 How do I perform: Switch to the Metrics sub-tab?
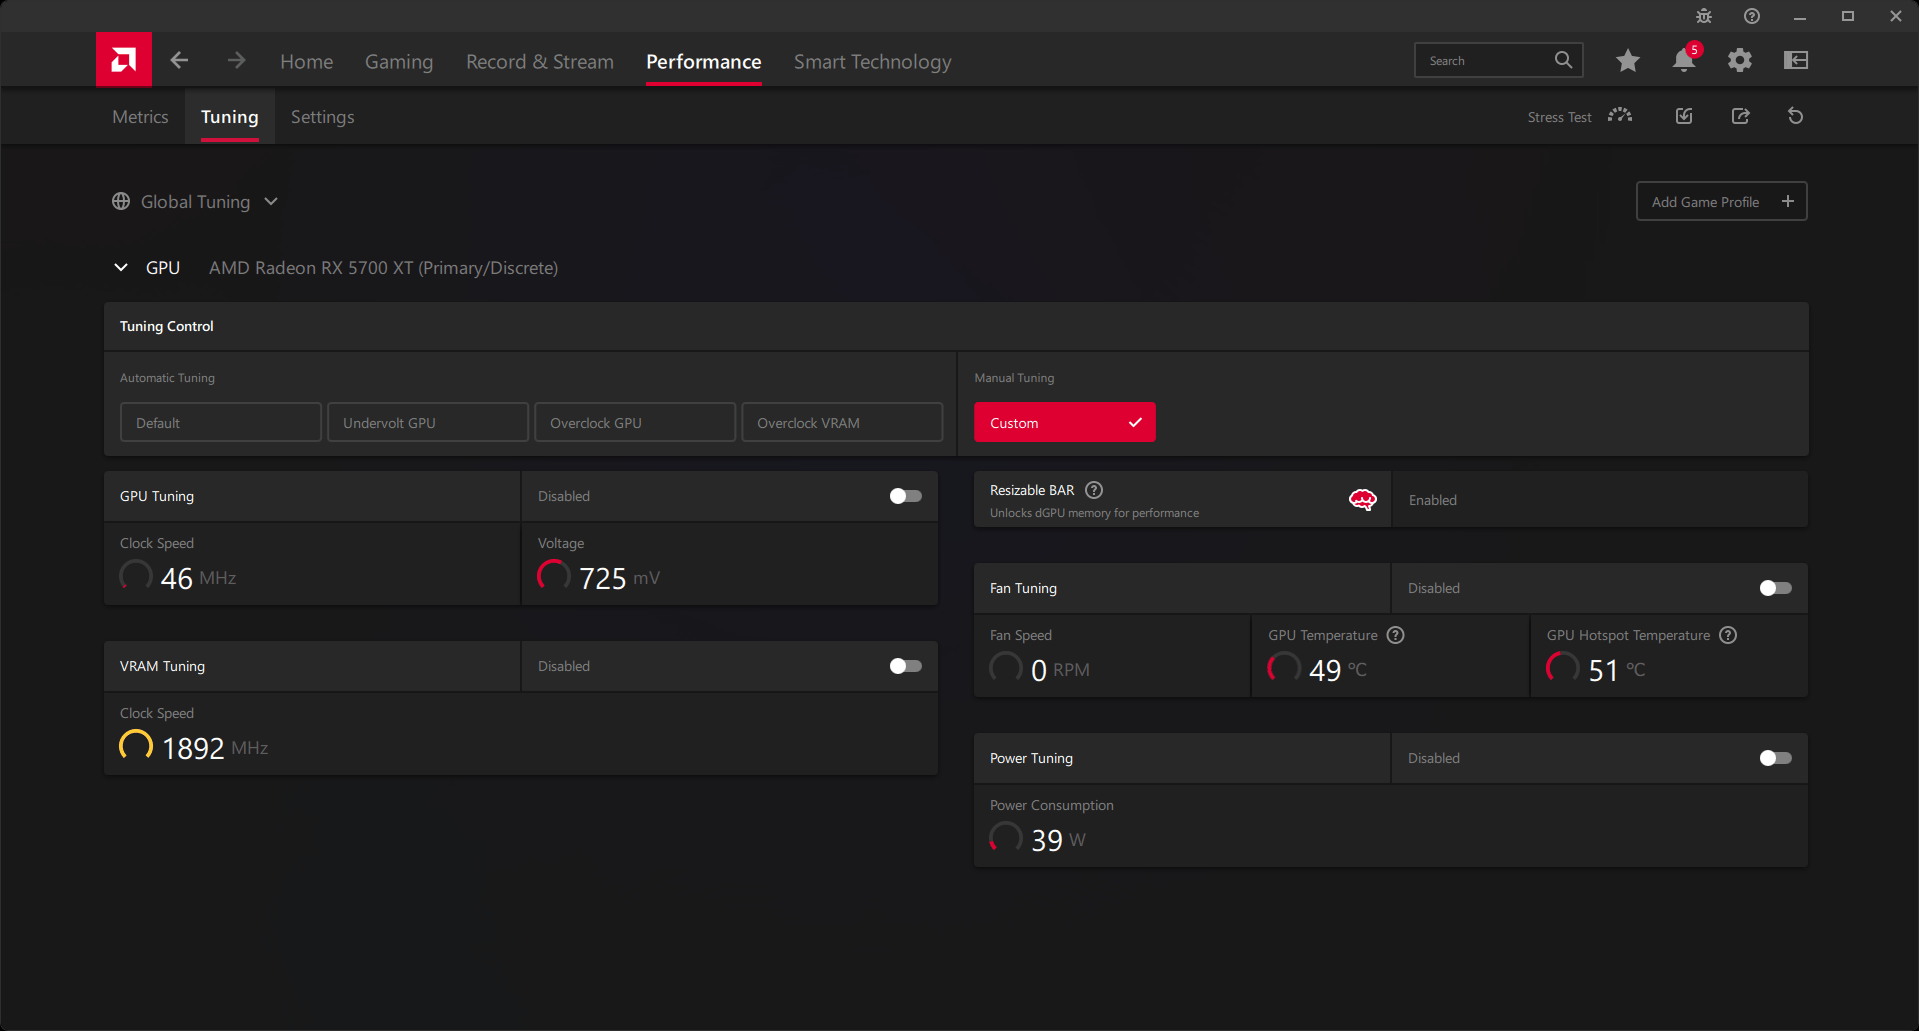pos(140,116)
